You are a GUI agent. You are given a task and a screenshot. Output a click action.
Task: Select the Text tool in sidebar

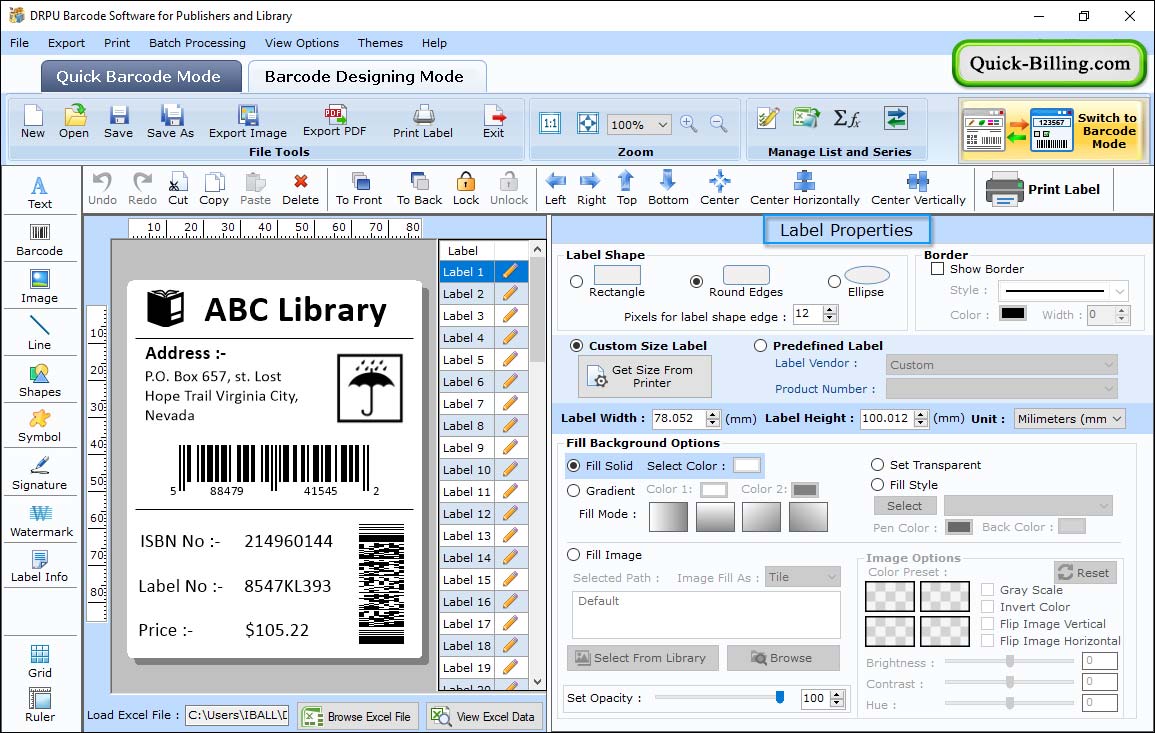40,193
